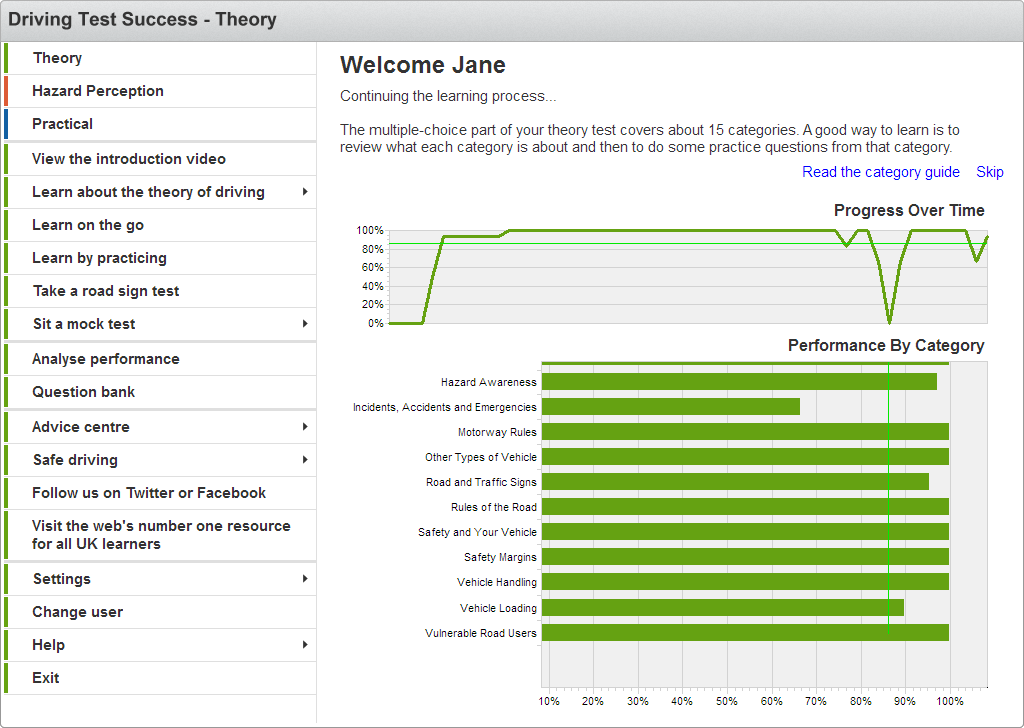Switch to Hazard Perception section
The height and width of the screenshot is (728, 1024).
point(97,91)
